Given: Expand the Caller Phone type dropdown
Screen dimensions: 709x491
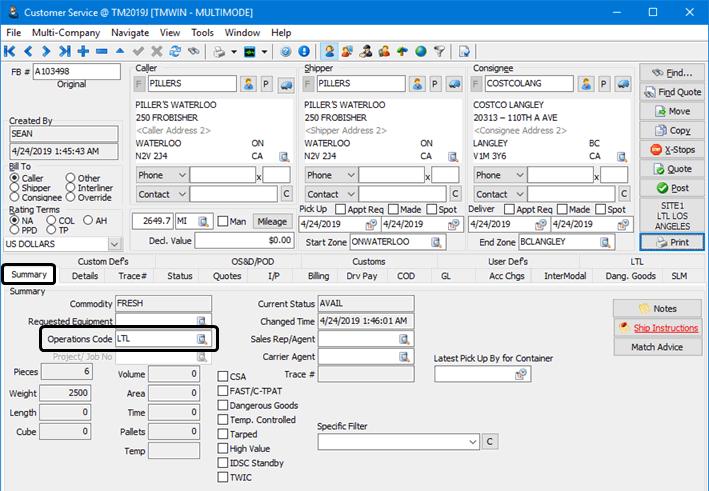Looking at the screenshot, I should pos(181,175).
